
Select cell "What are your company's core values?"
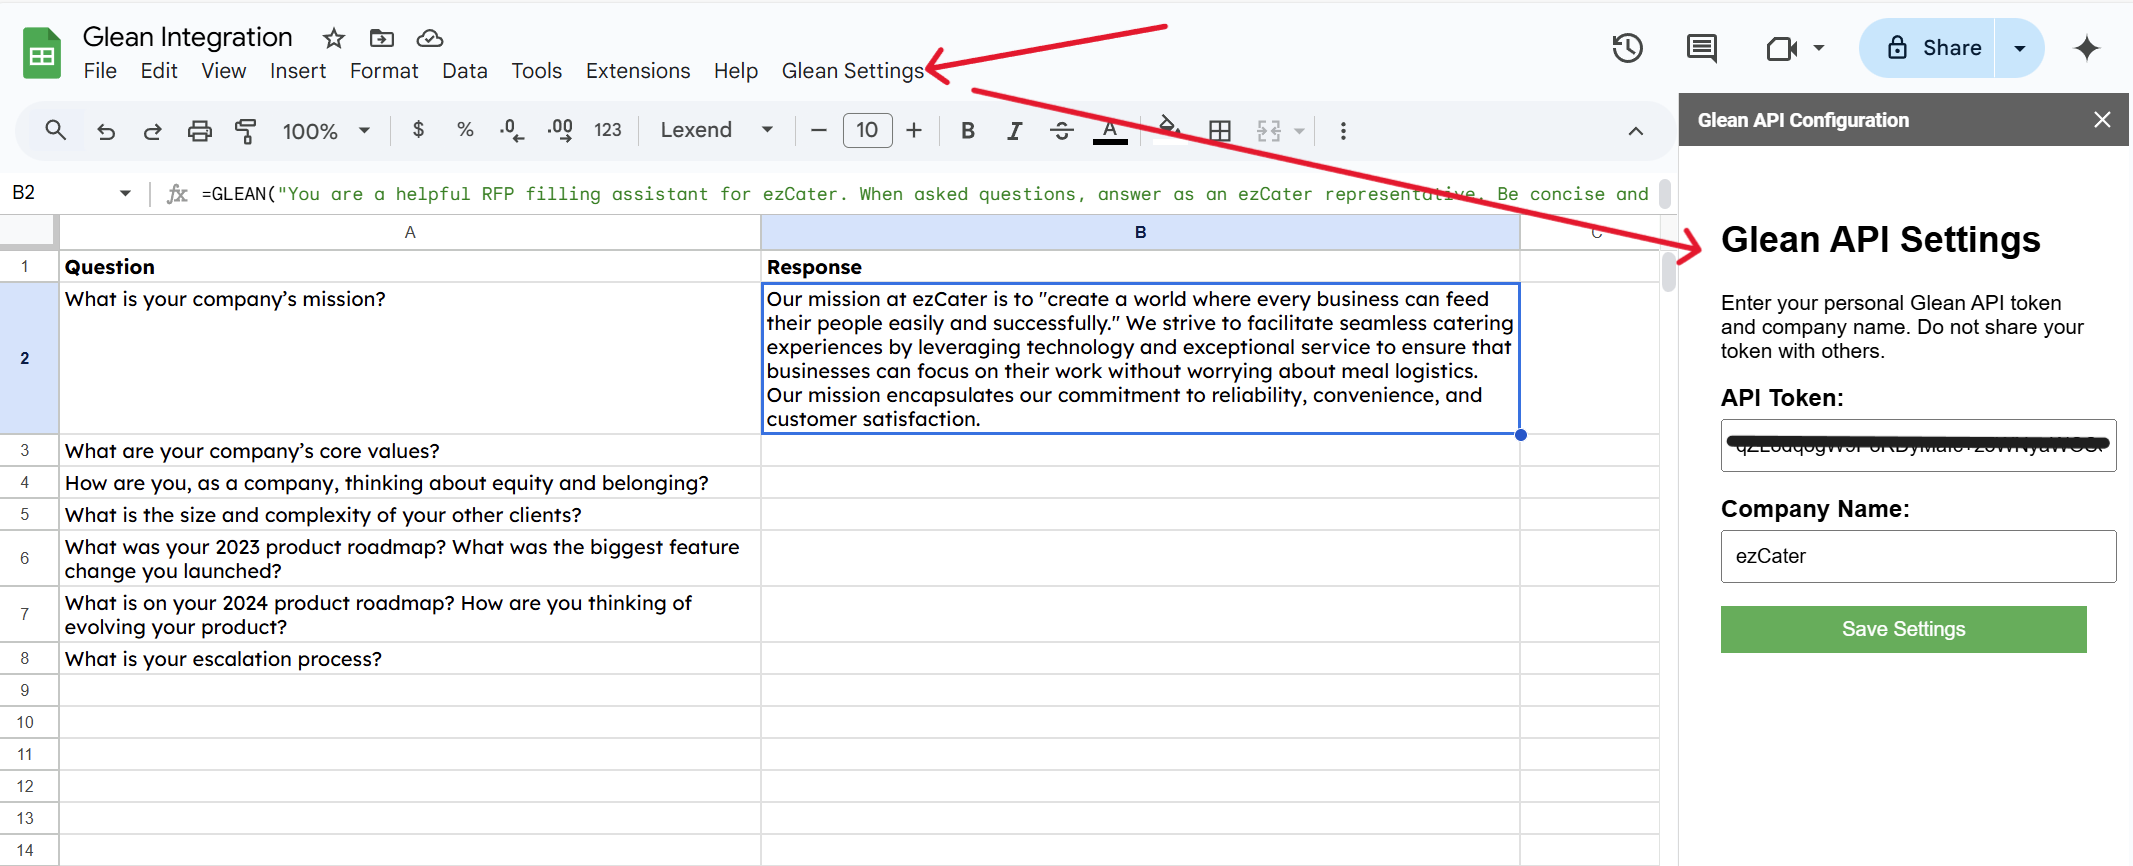410,451
